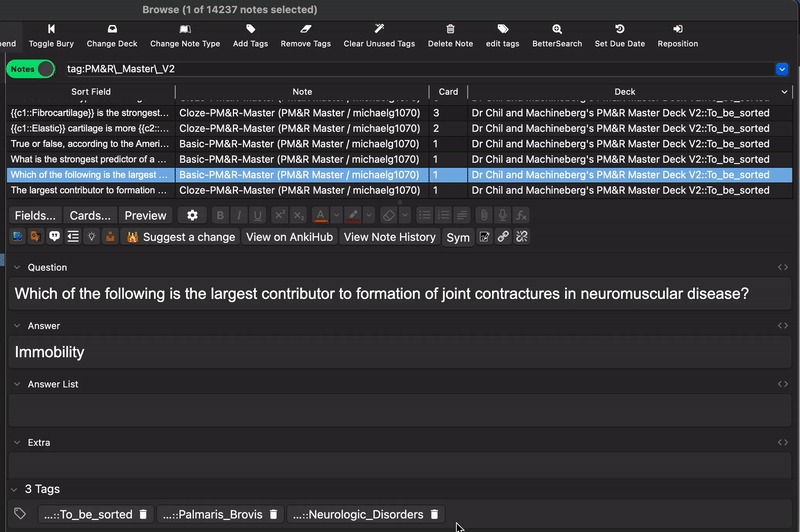Click the Clear Unused Tags icon

pos(379,30)
